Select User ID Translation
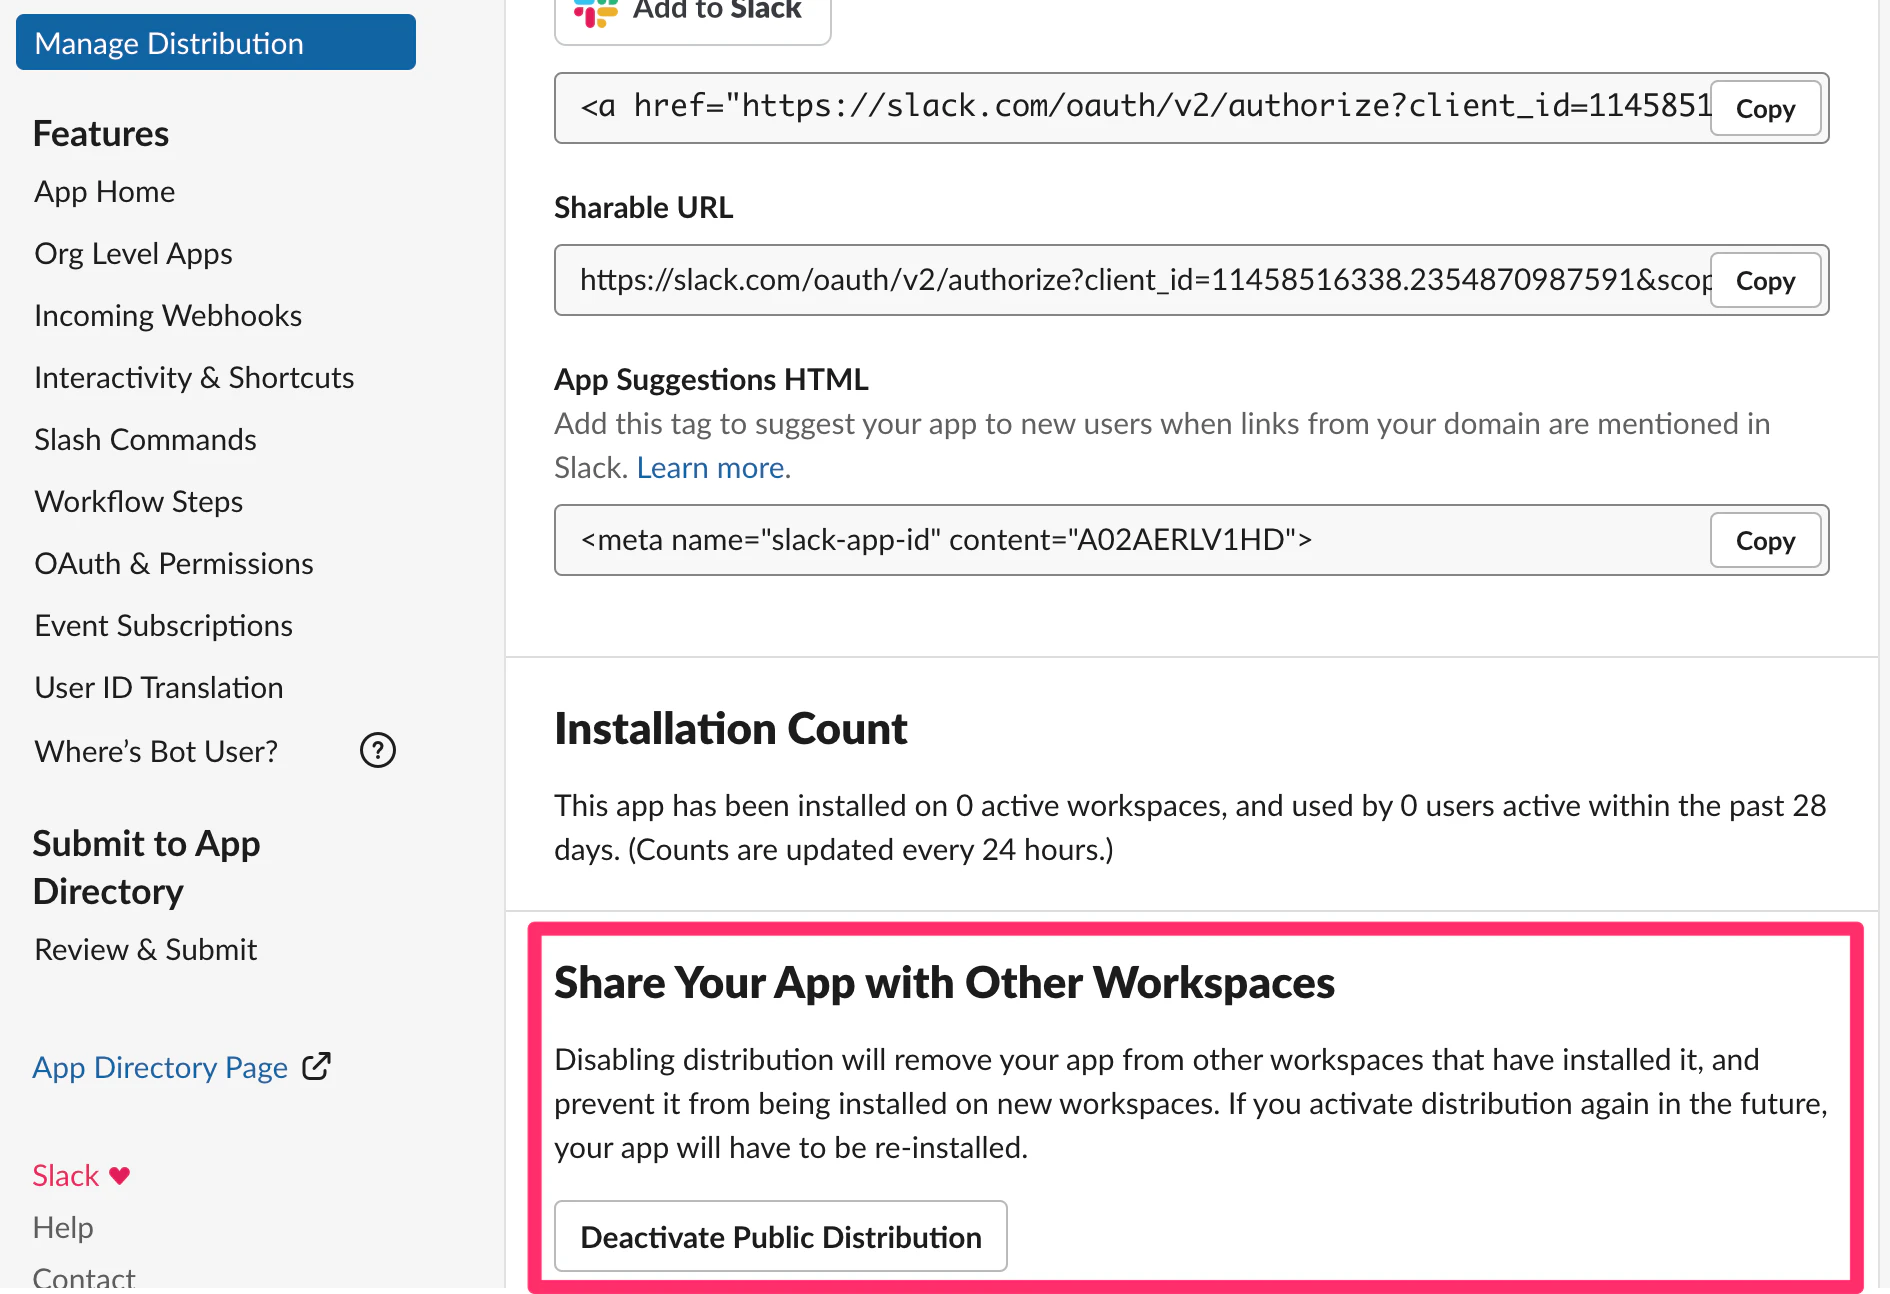Screen dimensions: 1890x1294 pos(159,687)
